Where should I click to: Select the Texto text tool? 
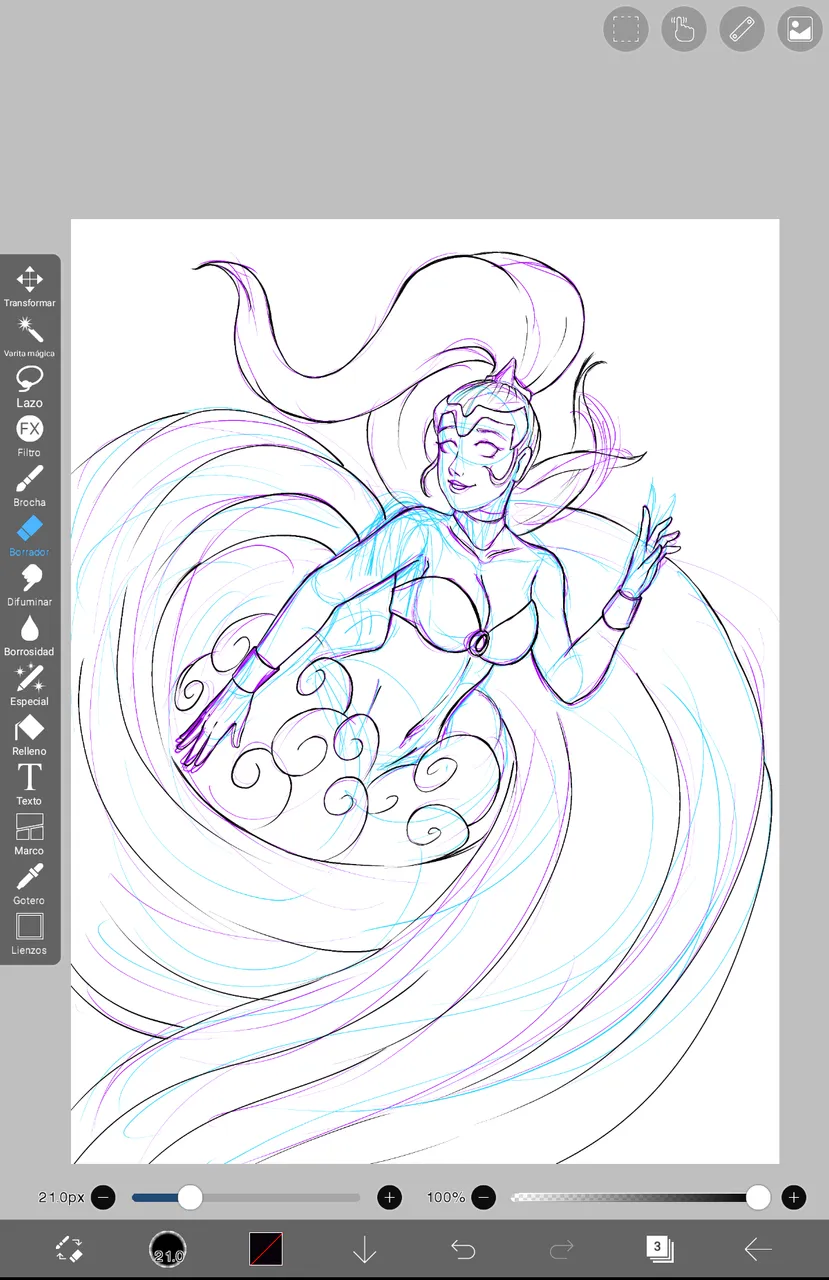click(x=29, y=784)
